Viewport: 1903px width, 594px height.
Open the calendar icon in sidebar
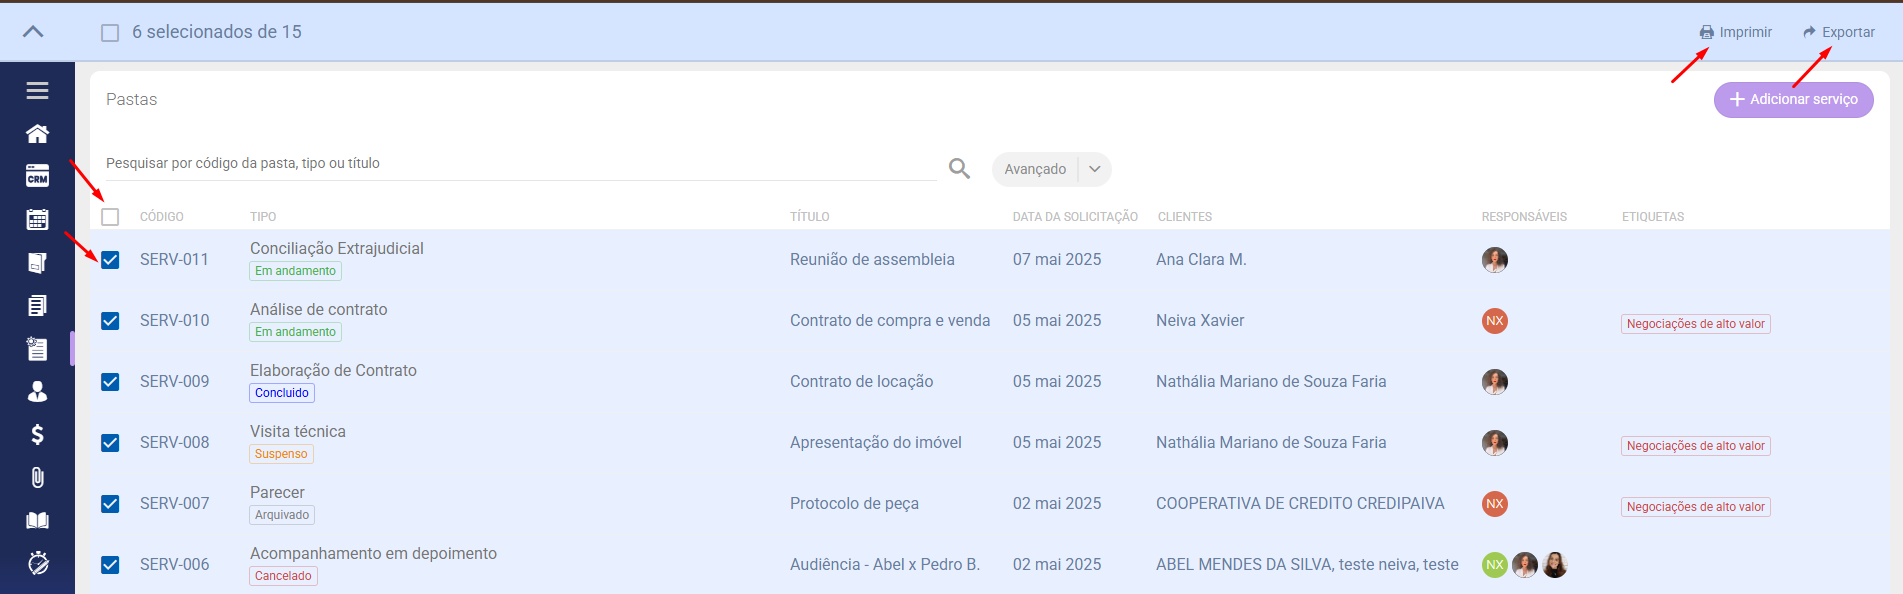[x=37, y=220]
